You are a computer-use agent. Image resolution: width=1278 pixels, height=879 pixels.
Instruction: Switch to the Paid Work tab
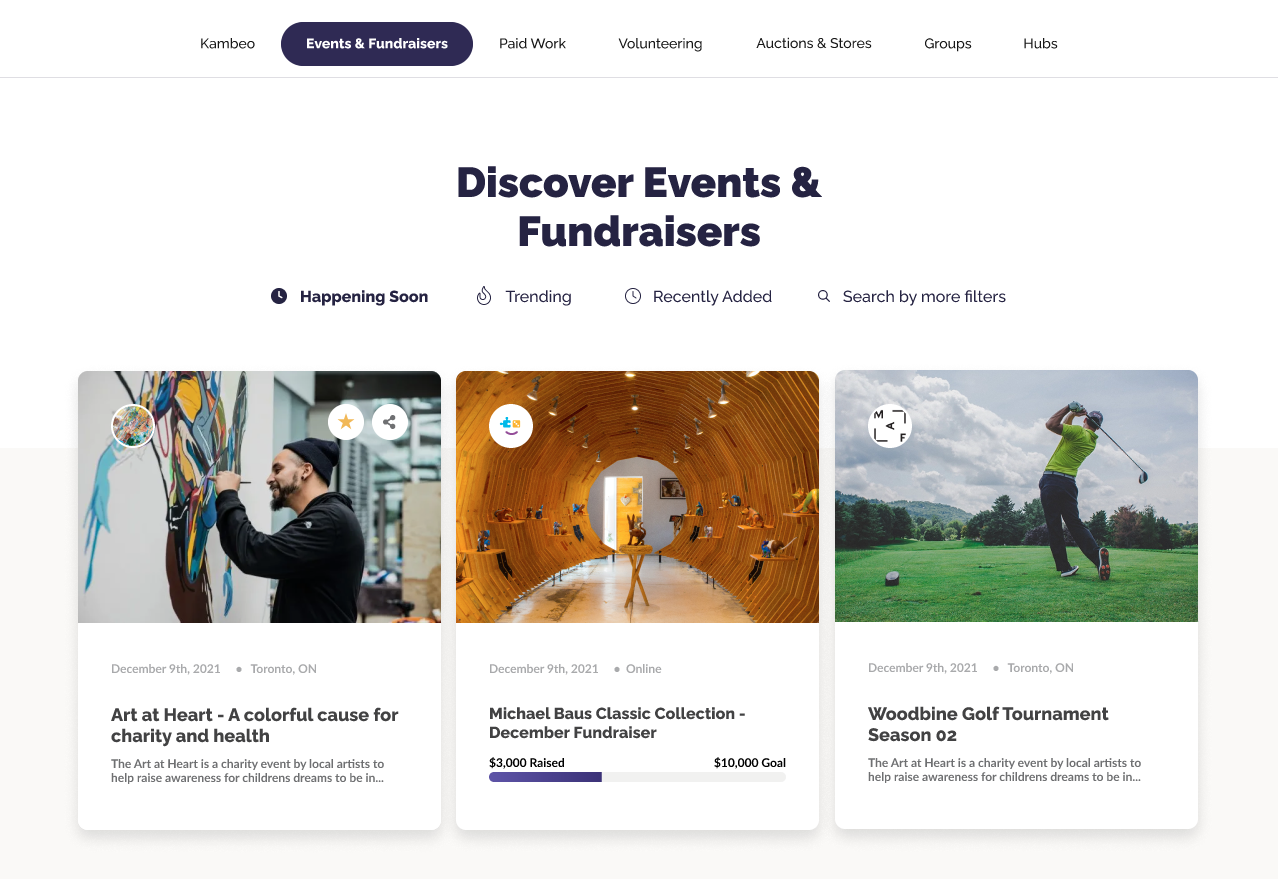click(532, 44)
